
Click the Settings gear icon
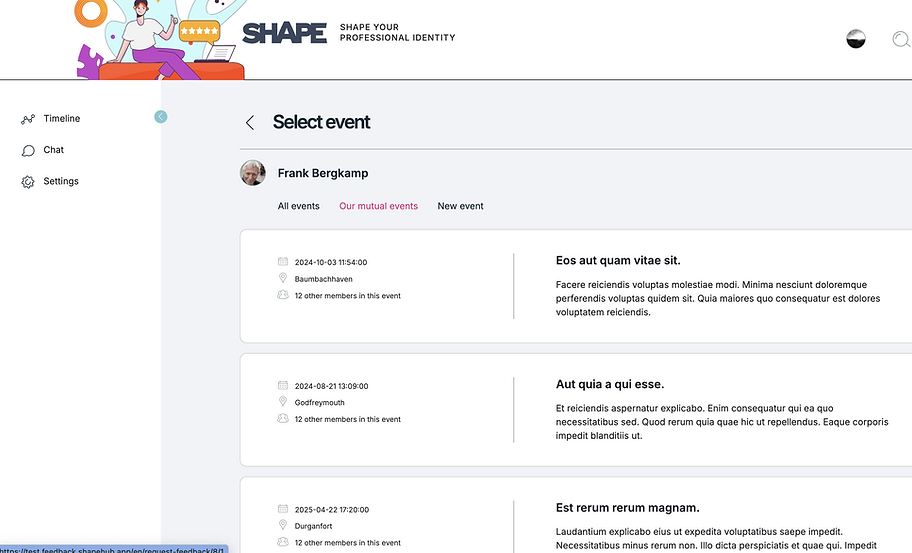coord(28,182)
